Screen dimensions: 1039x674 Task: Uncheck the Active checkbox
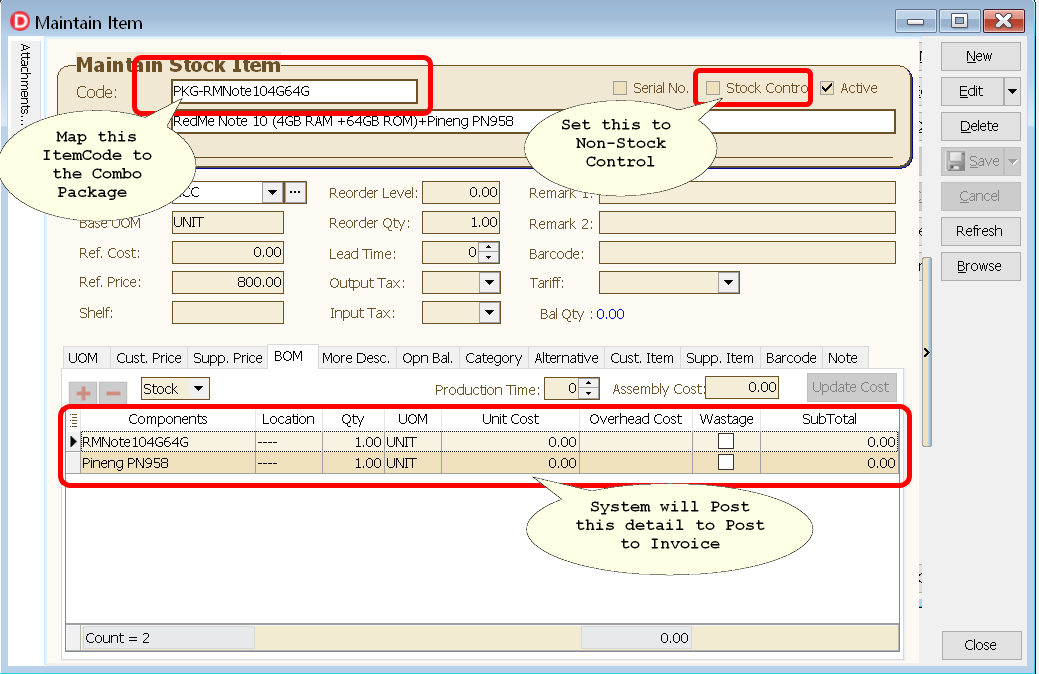point(827,88)
